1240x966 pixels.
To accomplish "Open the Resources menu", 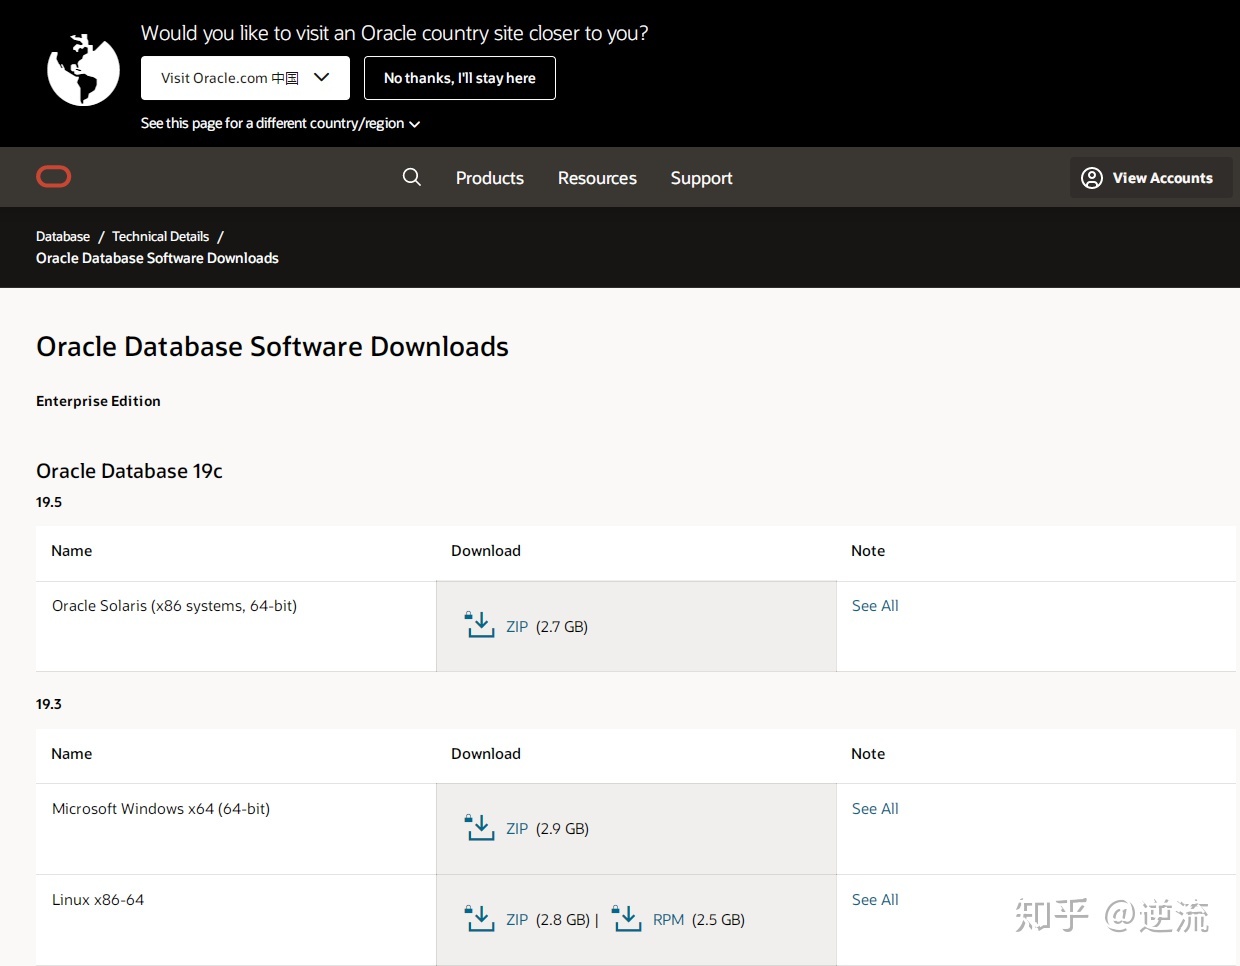I will pos(597,178).
